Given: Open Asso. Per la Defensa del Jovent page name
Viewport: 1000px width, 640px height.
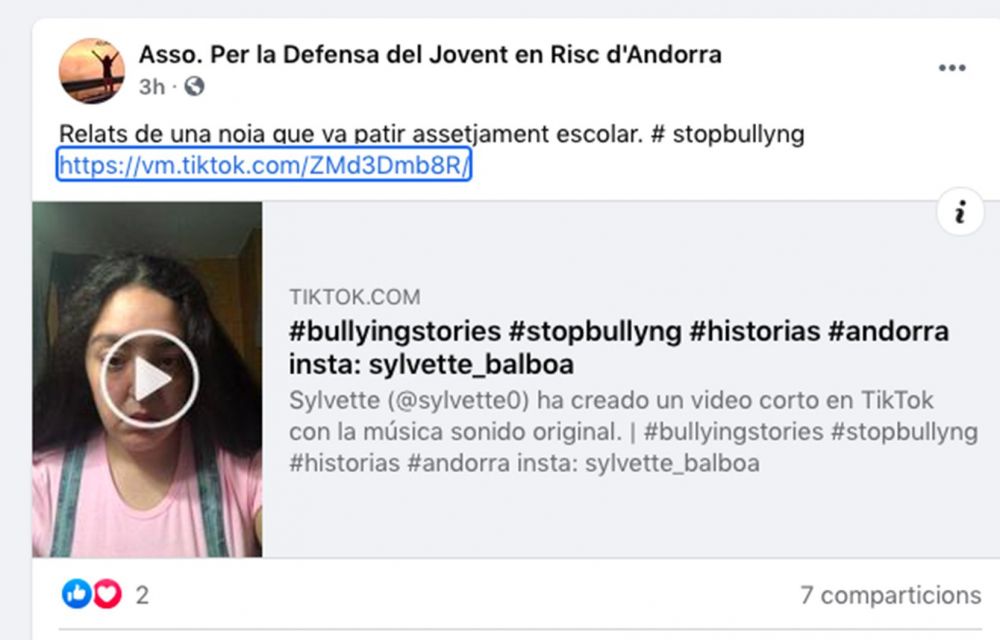Looking at the screenshot, I should tap(430, 54).
